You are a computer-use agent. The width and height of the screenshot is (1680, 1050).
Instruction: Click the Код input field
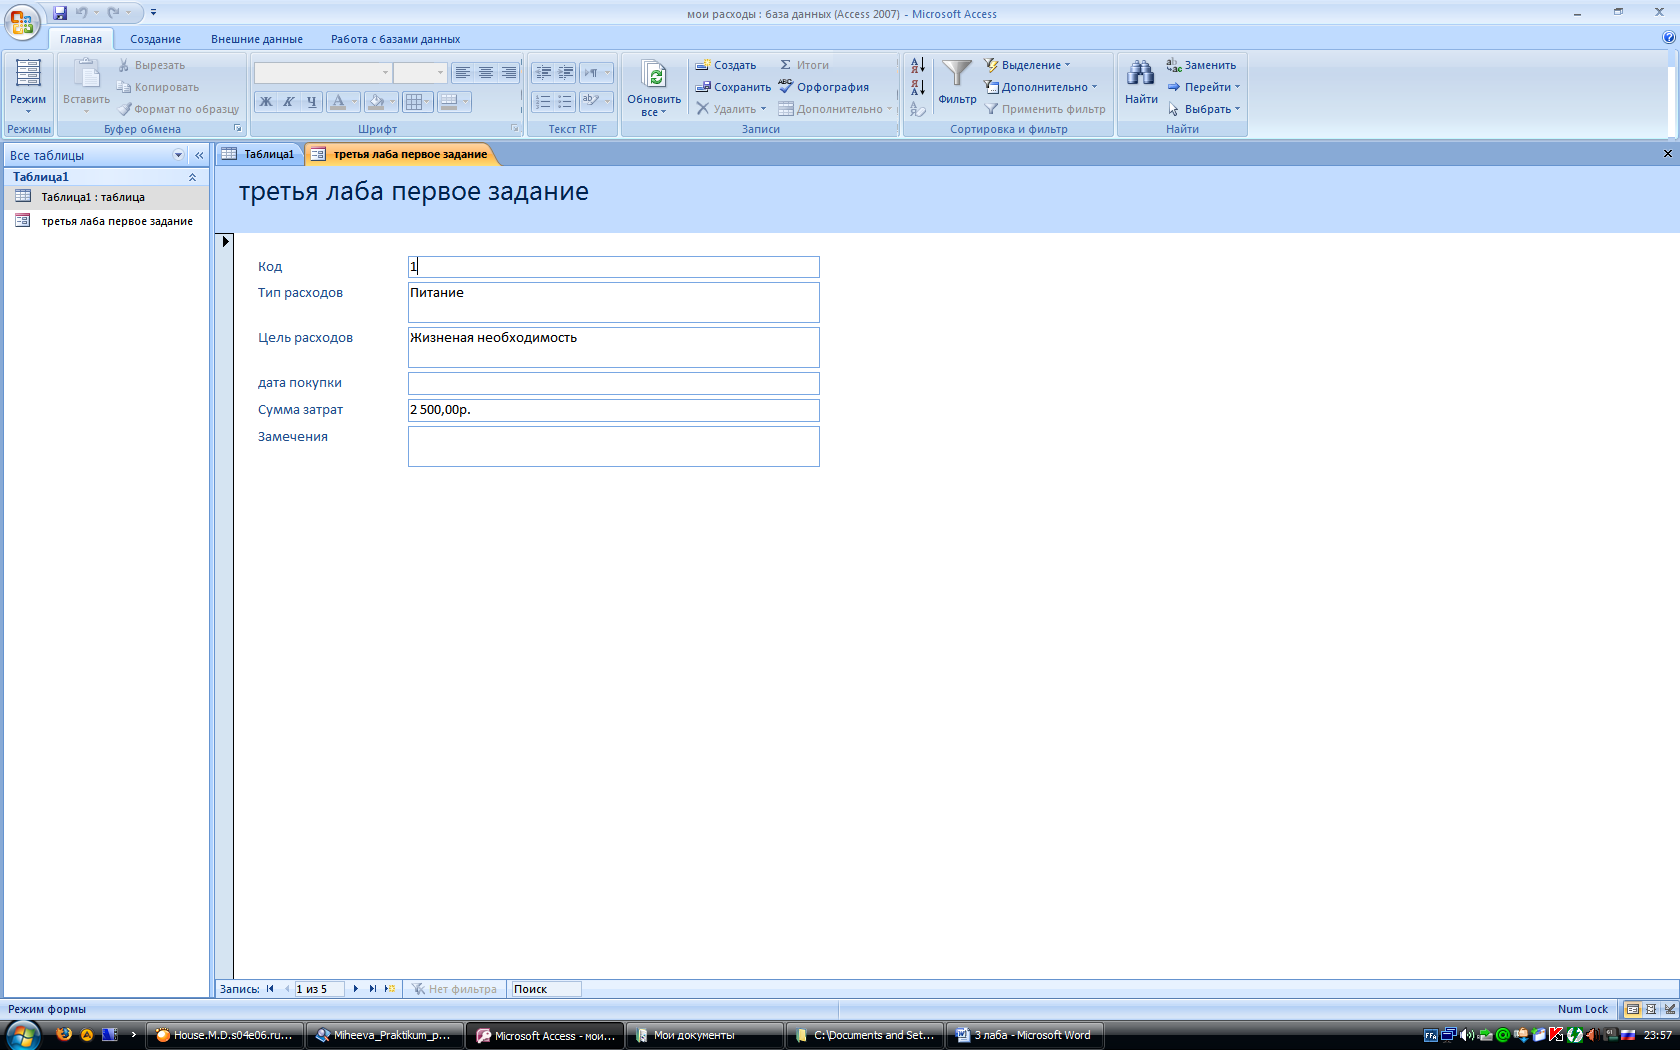click(x=614, y=267)
